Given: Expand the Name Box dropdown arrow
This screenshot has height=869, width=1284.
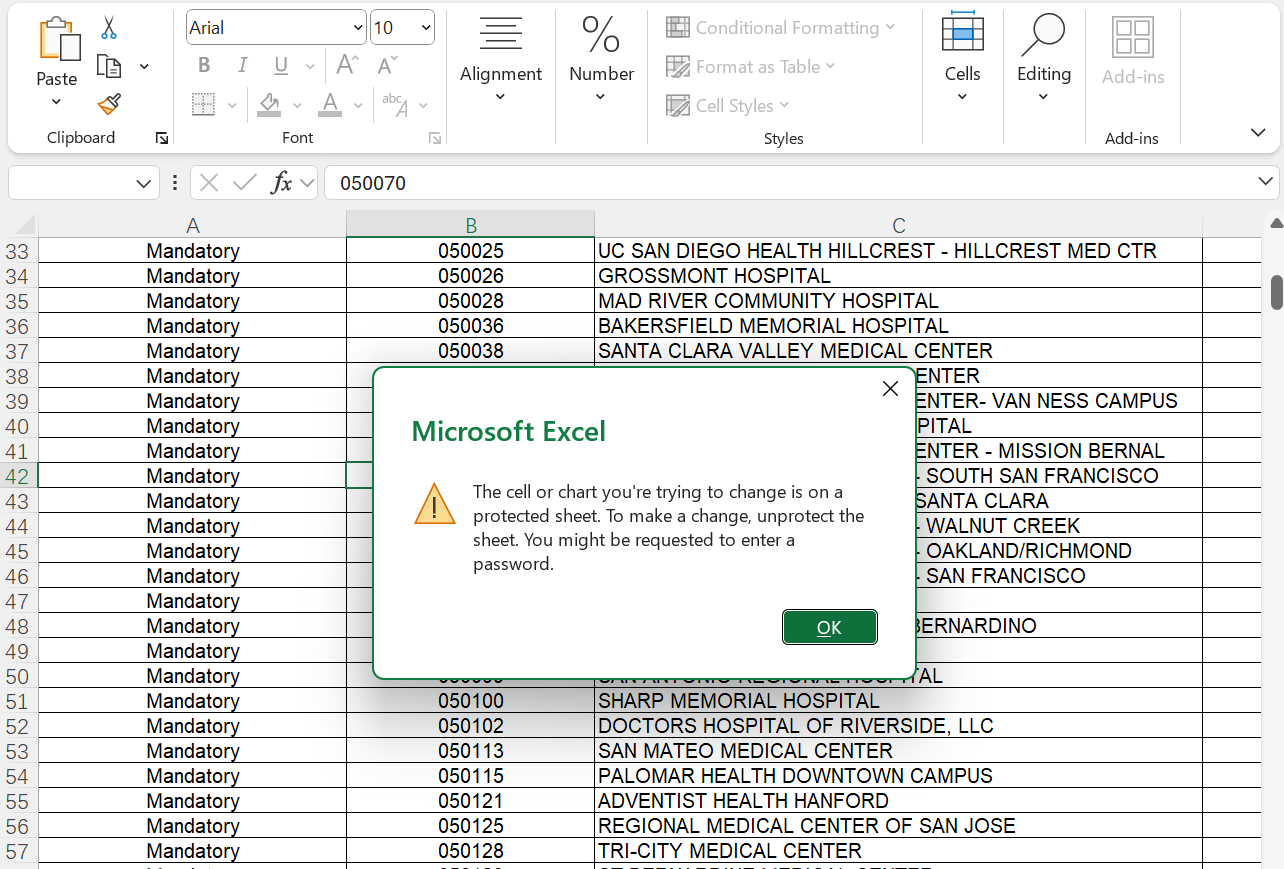Looking at the screenshot, I should tap(142, 183).
